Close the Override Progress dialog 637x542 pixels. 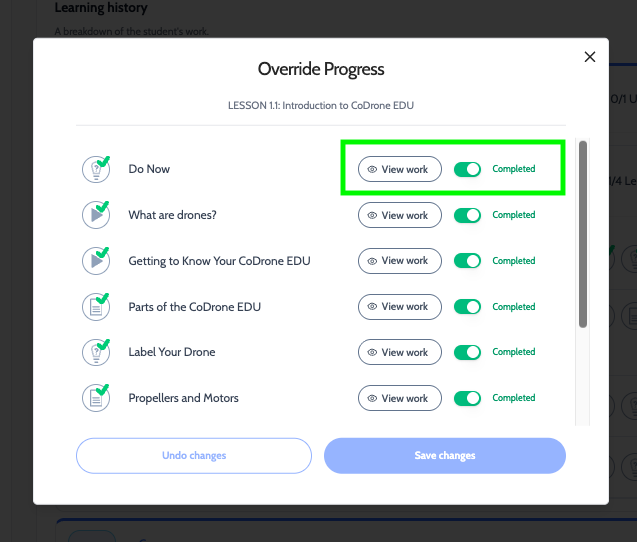coord(589,57)
